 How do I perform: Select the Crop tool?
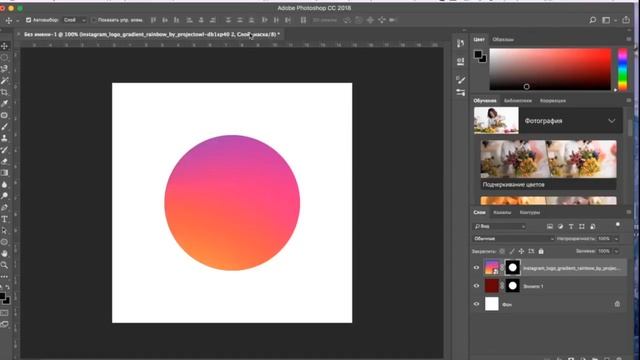[x=4, y=92]
